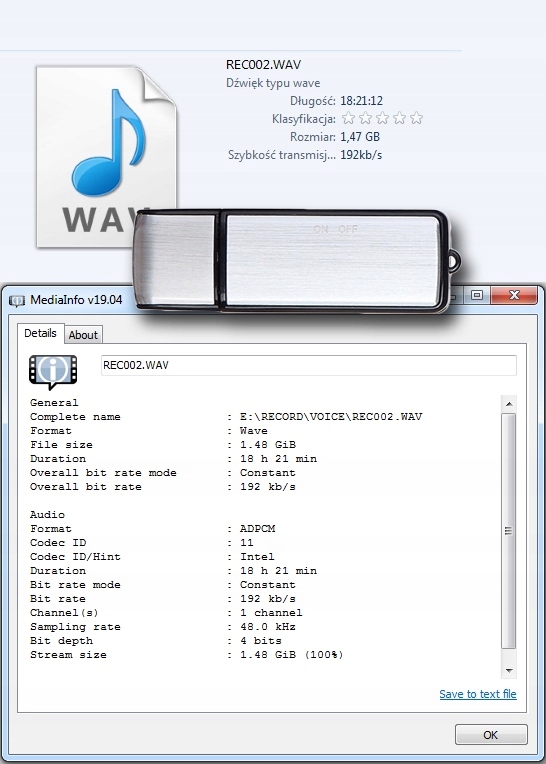The height and width of the screenshot is (764, 546).
Task: Maximize the MediaInfo window
Action: 476,295
